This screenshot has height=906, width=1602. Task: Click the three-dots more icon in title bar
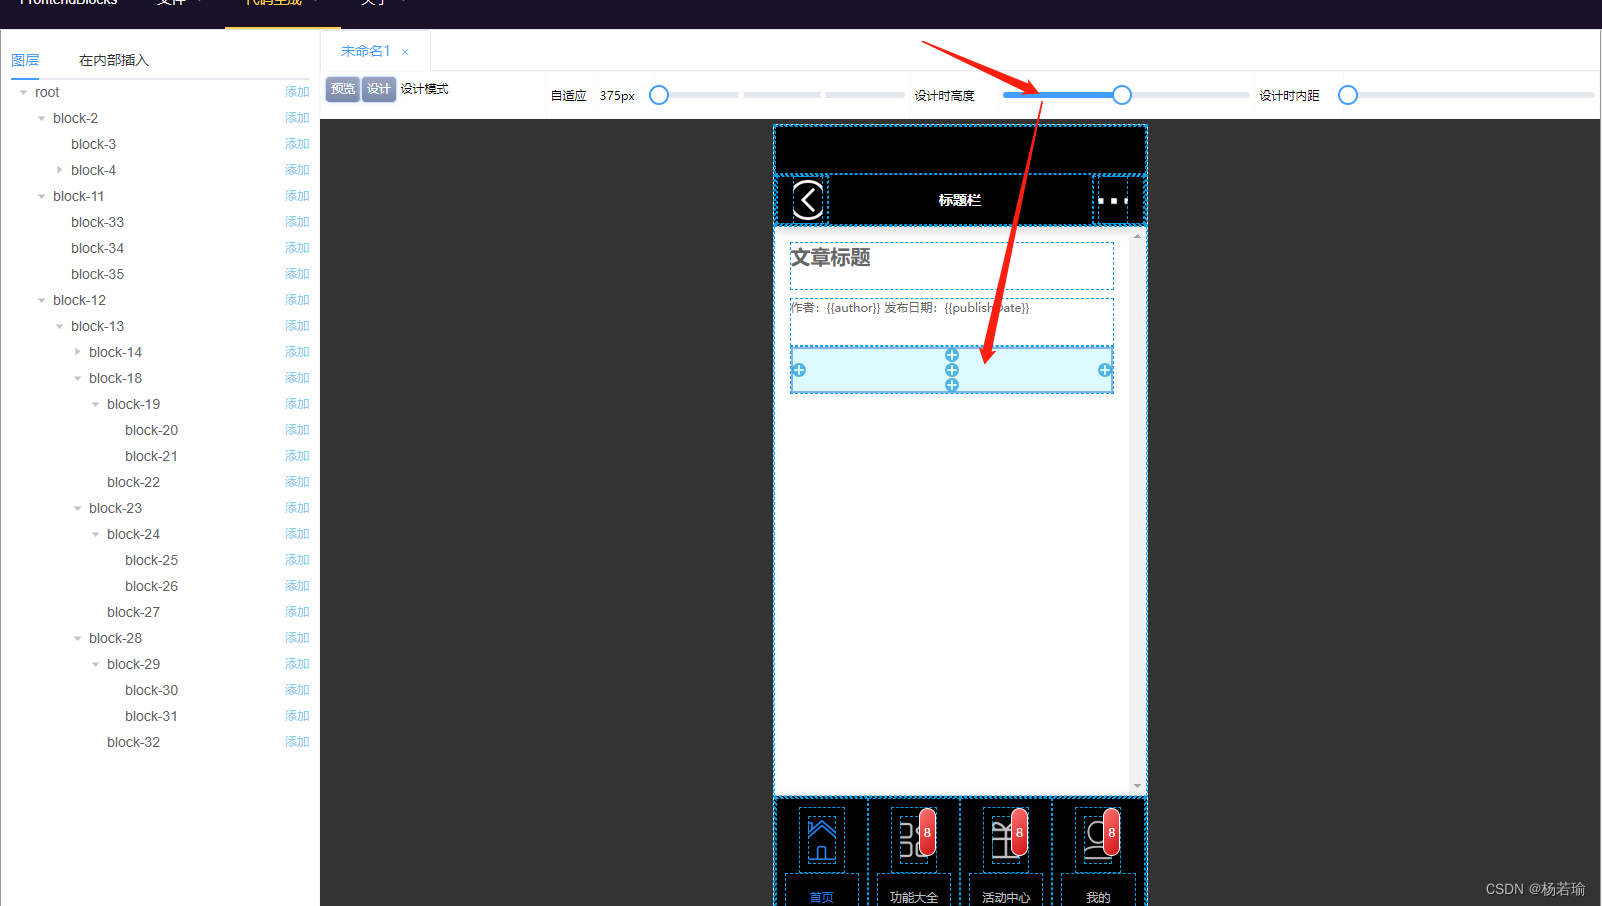[1112, 201]
